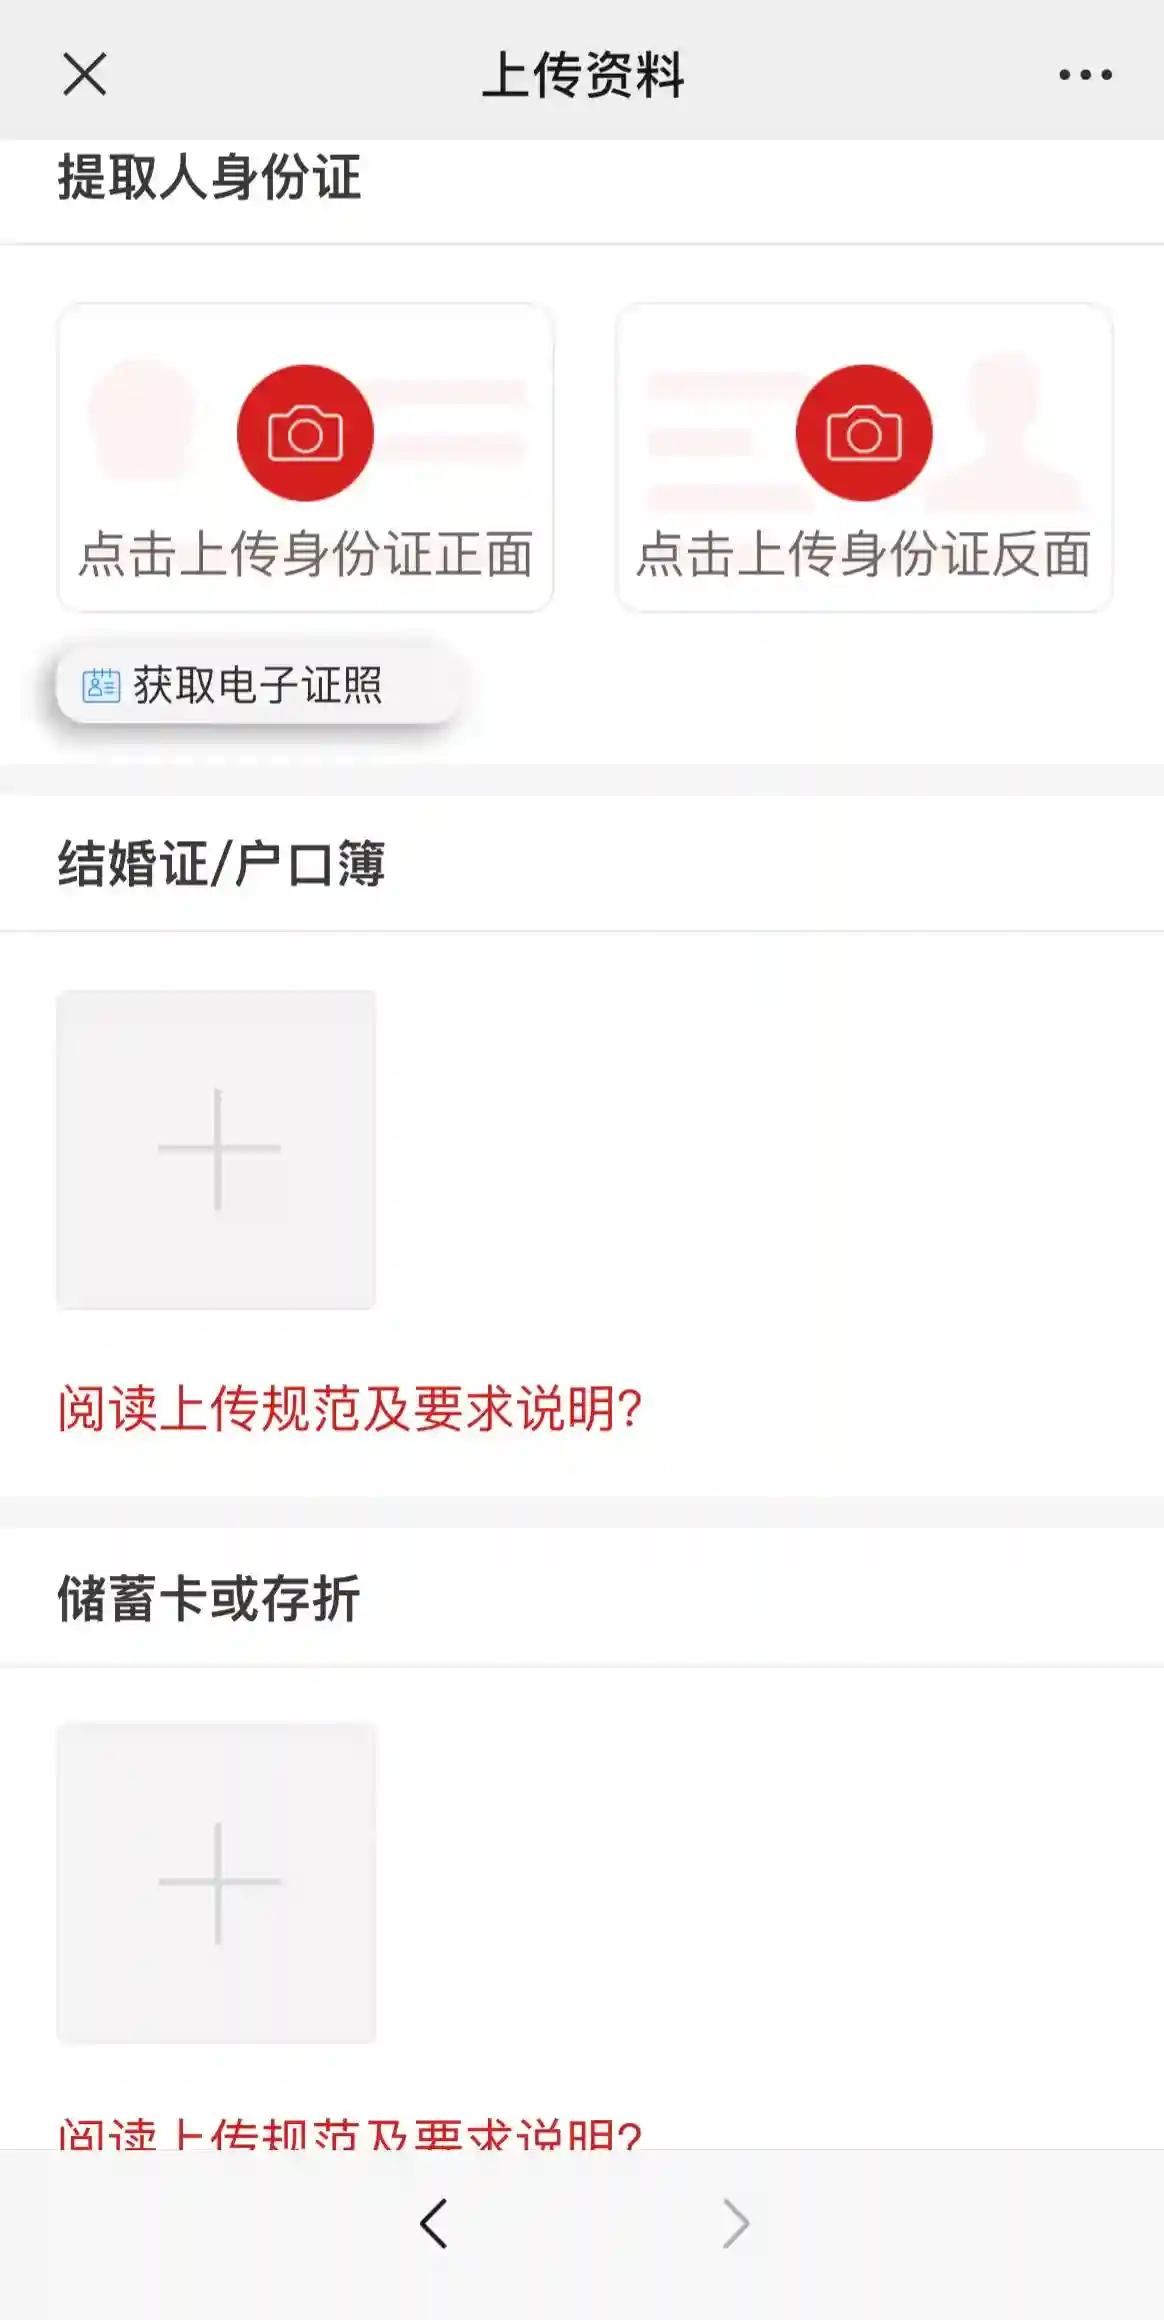Tap the camera icon for ID card front
The image size is (1164, 2320).
click(x=305, y=433)
